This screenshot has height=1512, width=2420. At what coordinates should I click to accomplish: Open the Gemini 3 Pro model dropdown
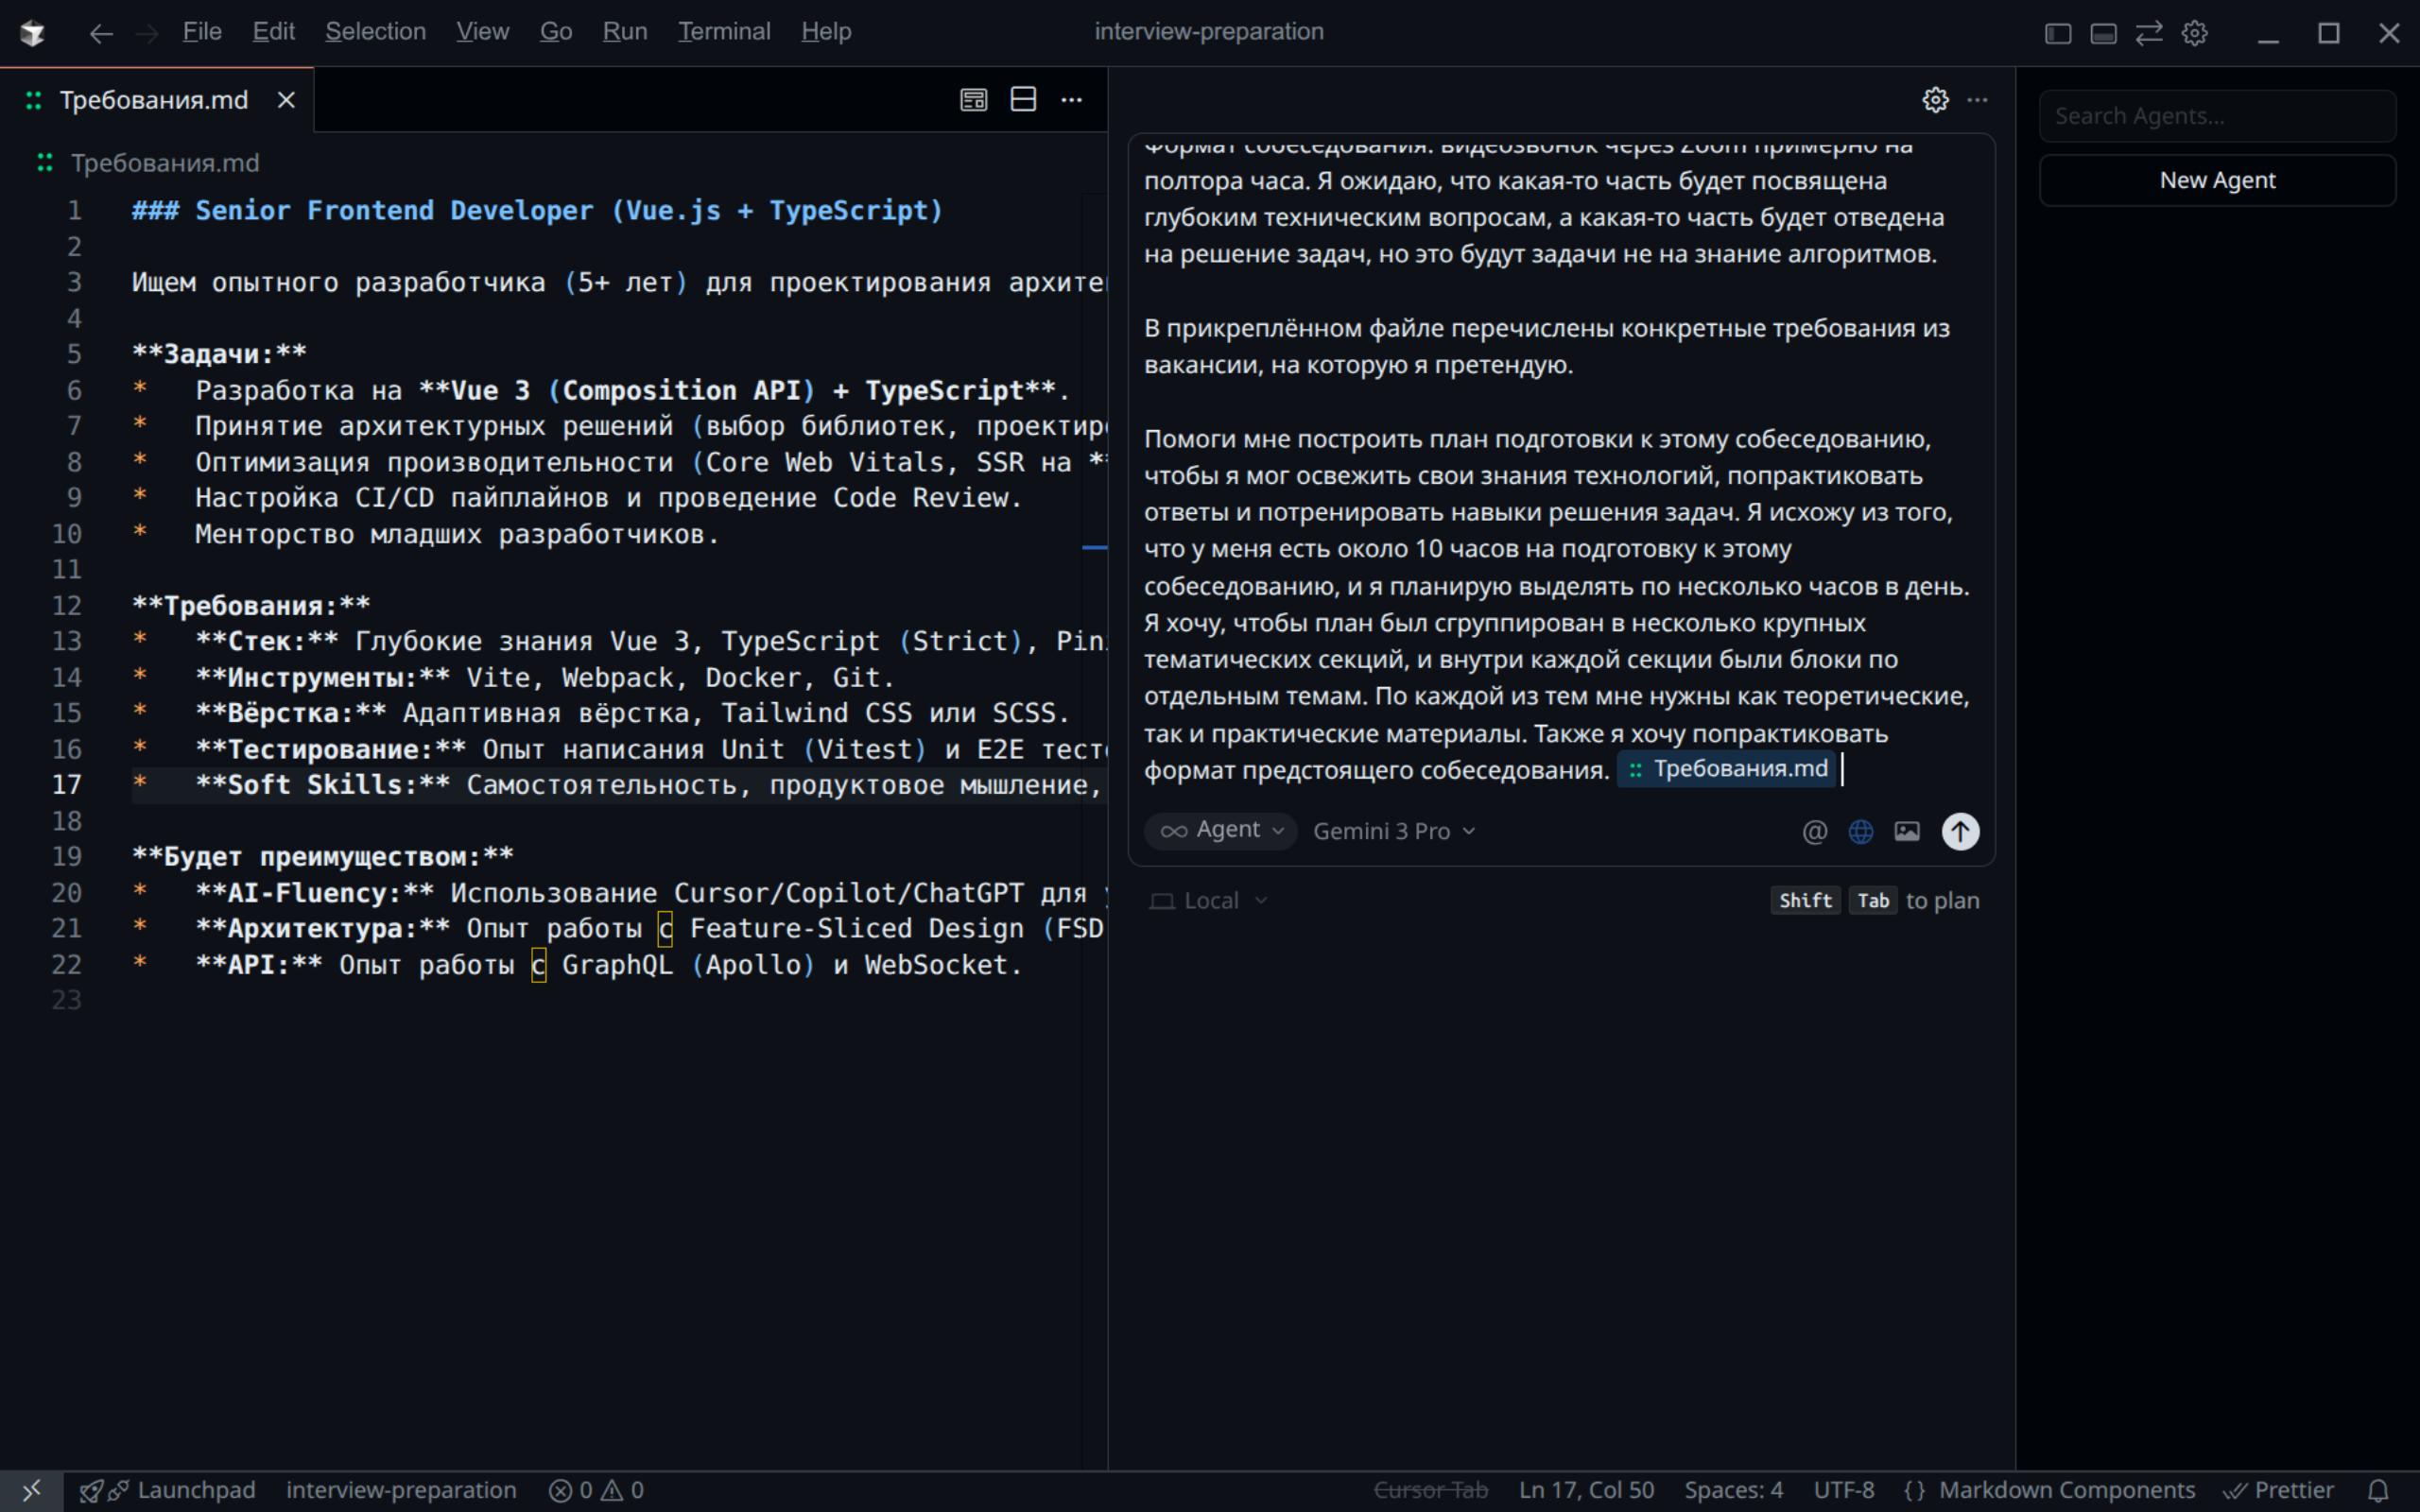(1393, 831)
